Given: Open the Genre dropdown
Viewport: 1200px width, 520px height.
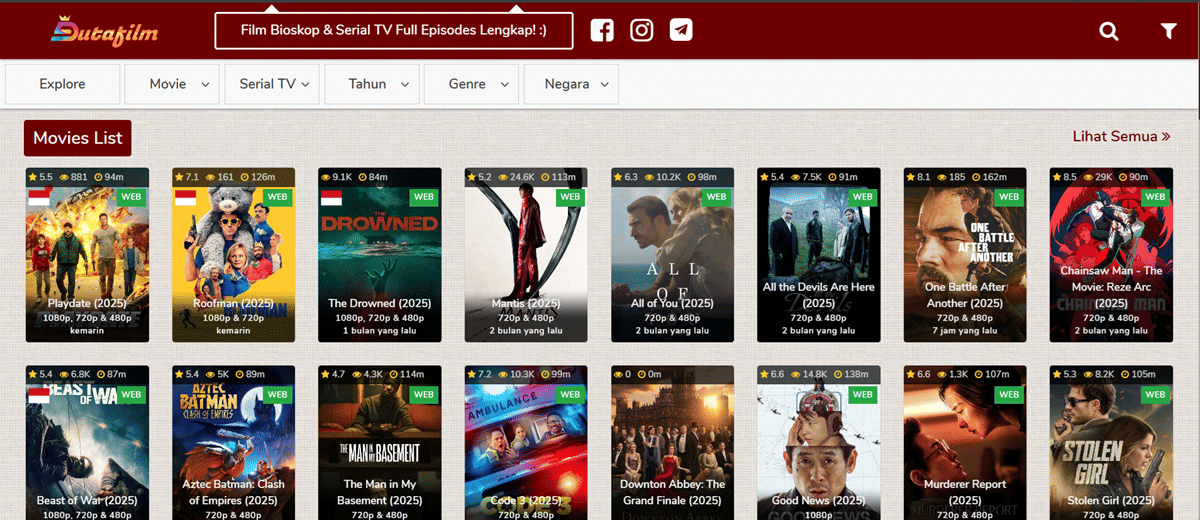Looking at the screenshot, I should (x=472, y=84).
